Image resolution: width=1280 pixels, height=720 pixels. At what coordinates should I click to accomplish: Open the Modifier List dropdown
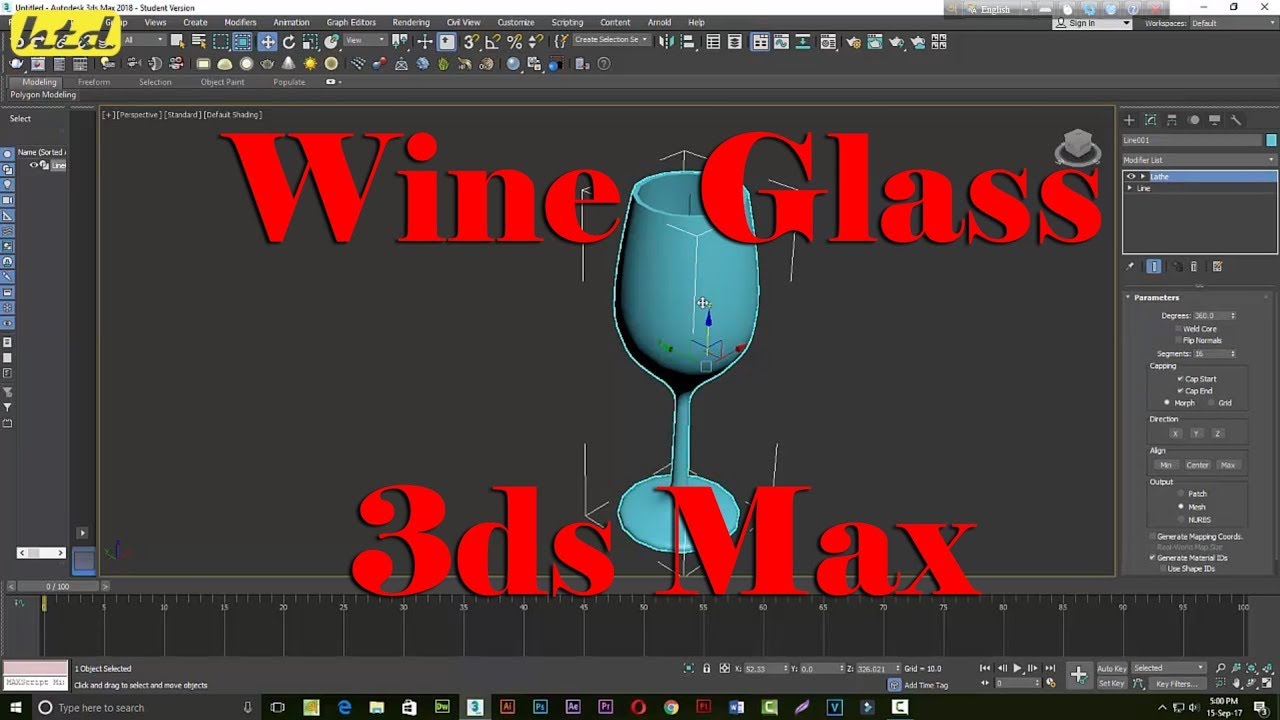1199,160
